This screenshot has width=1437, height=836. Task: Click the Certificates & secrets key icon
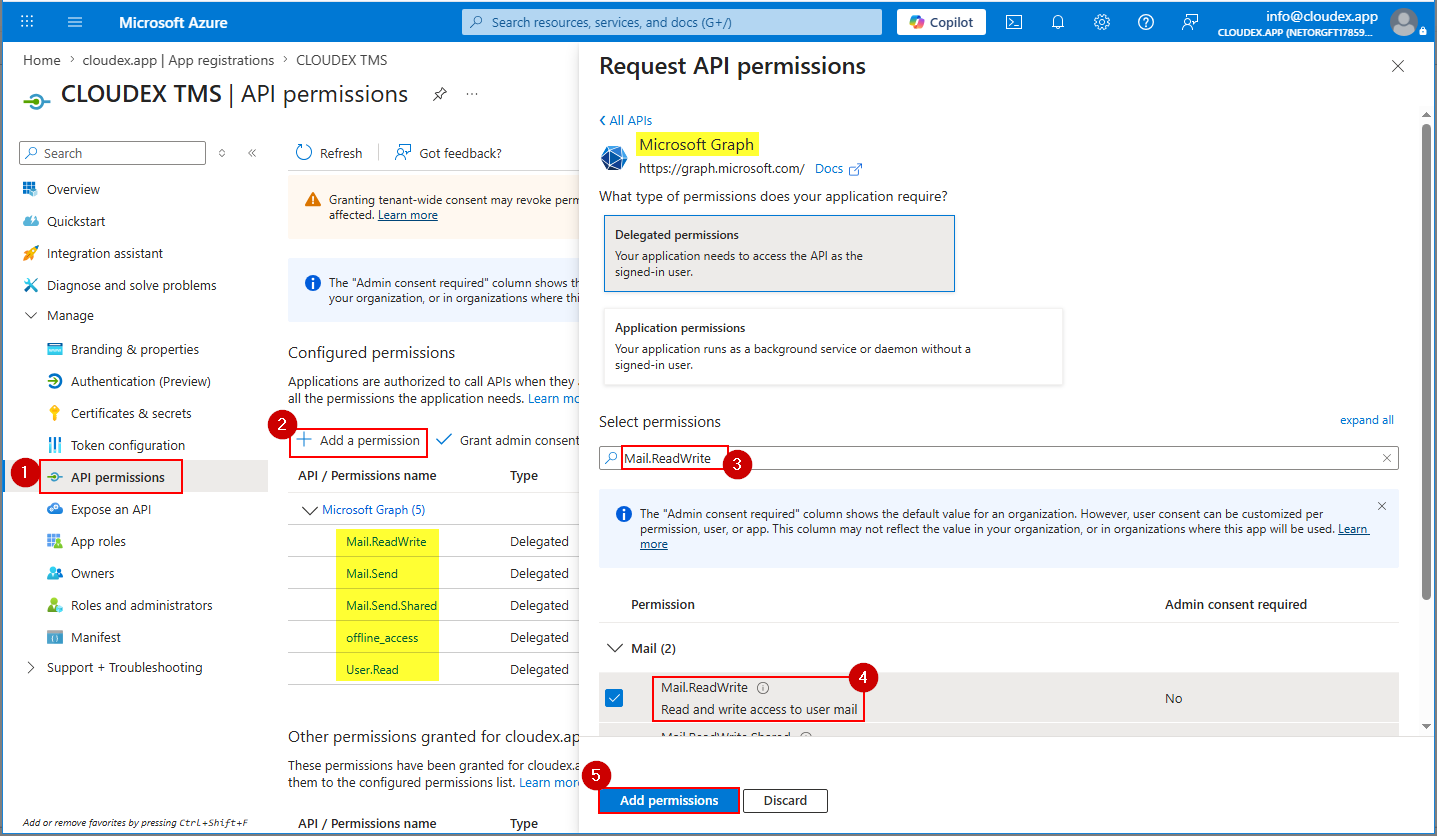coord(54,413)
